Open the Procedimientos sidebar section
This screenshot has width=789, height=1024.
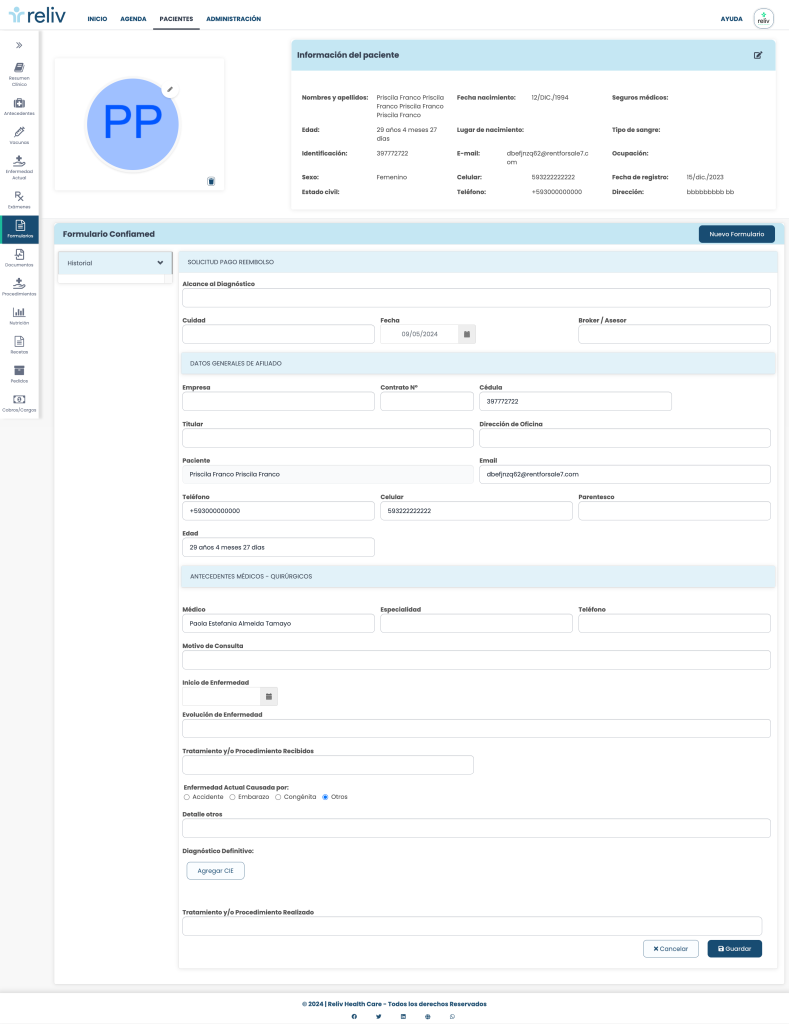tap(19, 284)
